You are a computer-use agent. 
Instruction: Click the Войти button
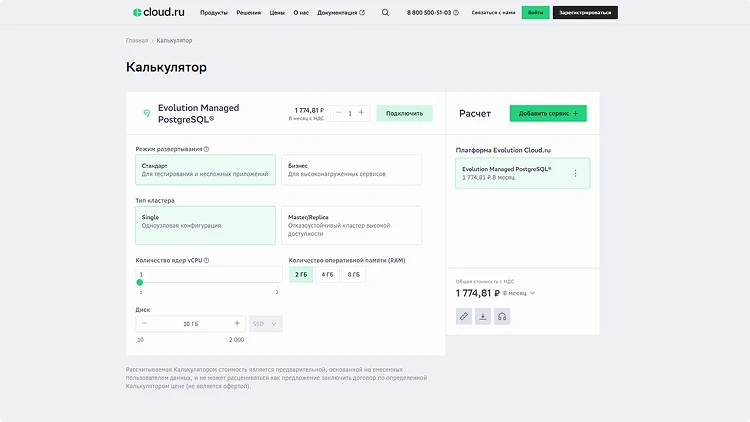click(535, 12)
